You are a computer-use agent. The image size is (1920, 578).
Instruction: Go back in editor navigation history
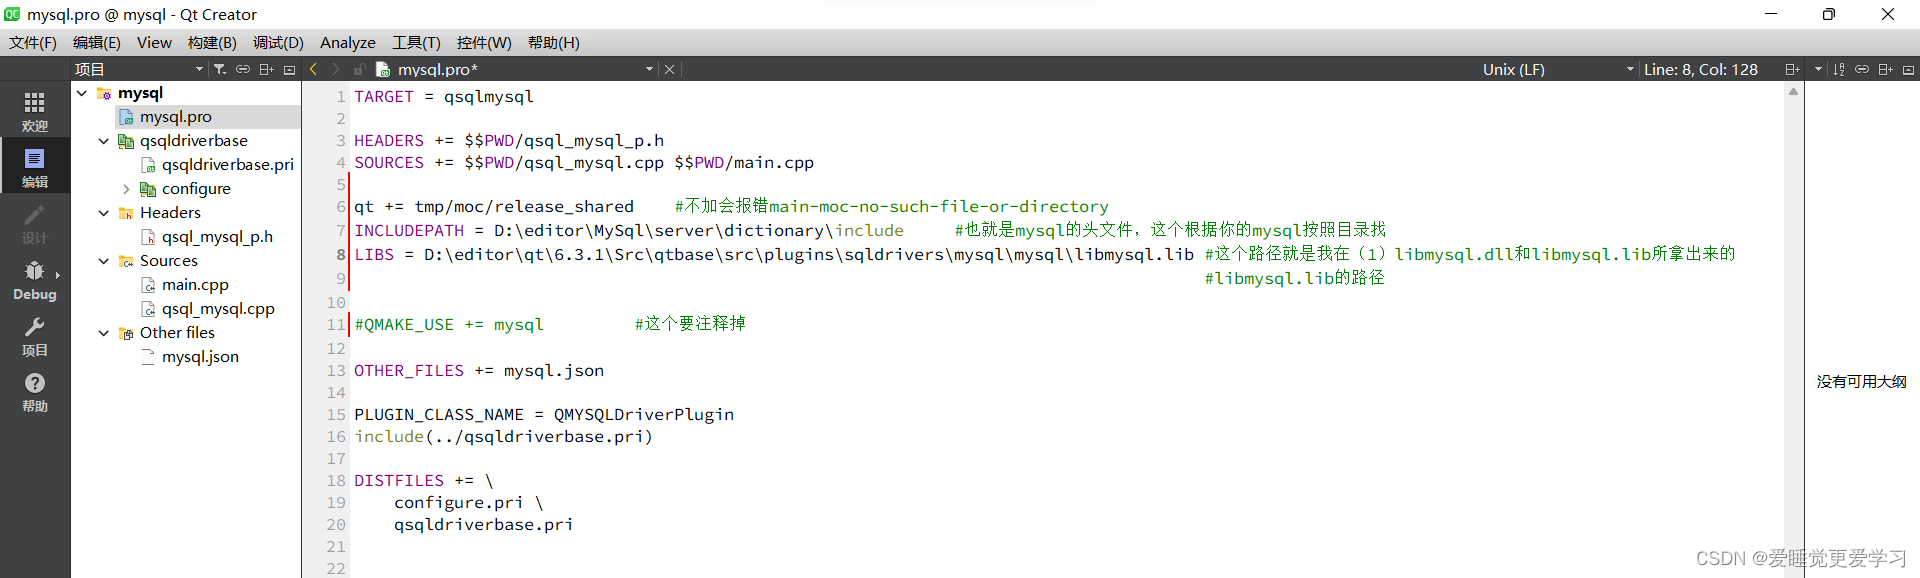coord(313,69)
